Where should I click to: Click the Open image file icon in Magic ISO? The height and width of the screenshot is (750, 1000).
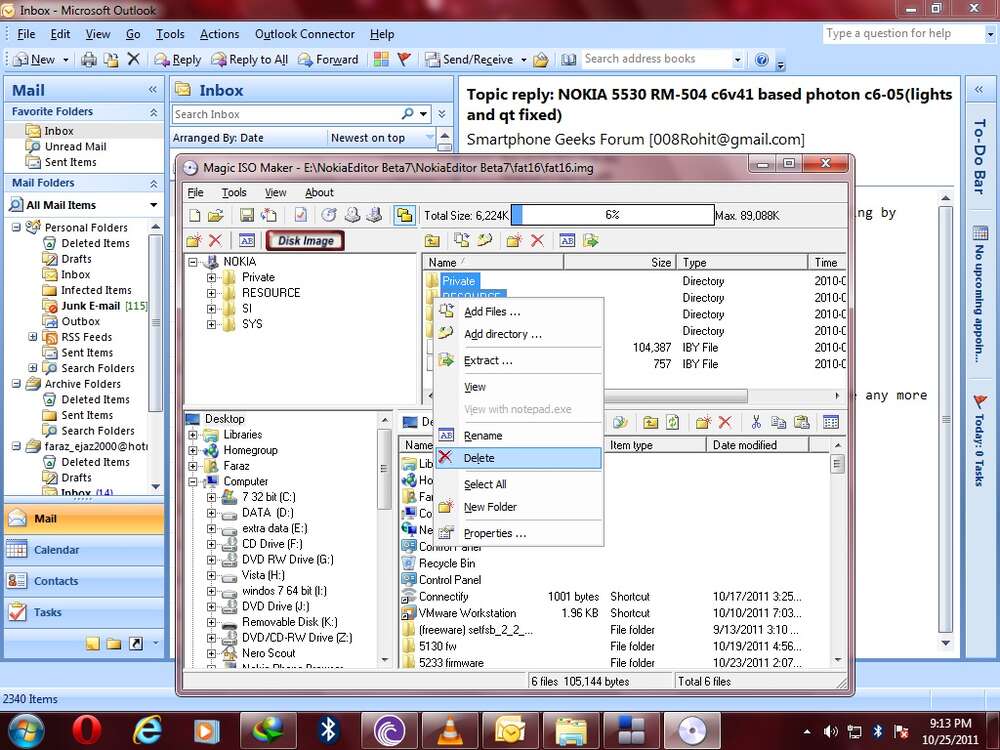[216, 216]
